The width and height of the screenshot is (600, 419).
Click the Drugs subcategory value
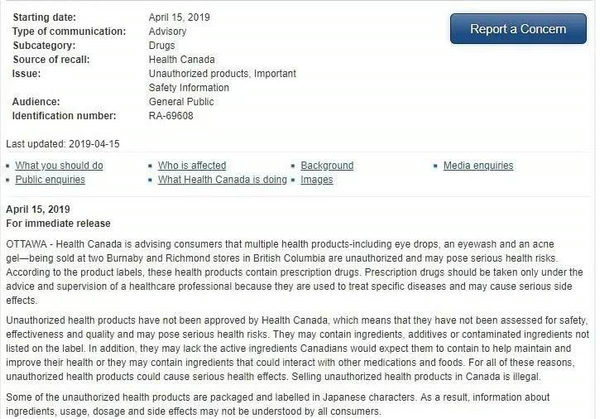163,46
